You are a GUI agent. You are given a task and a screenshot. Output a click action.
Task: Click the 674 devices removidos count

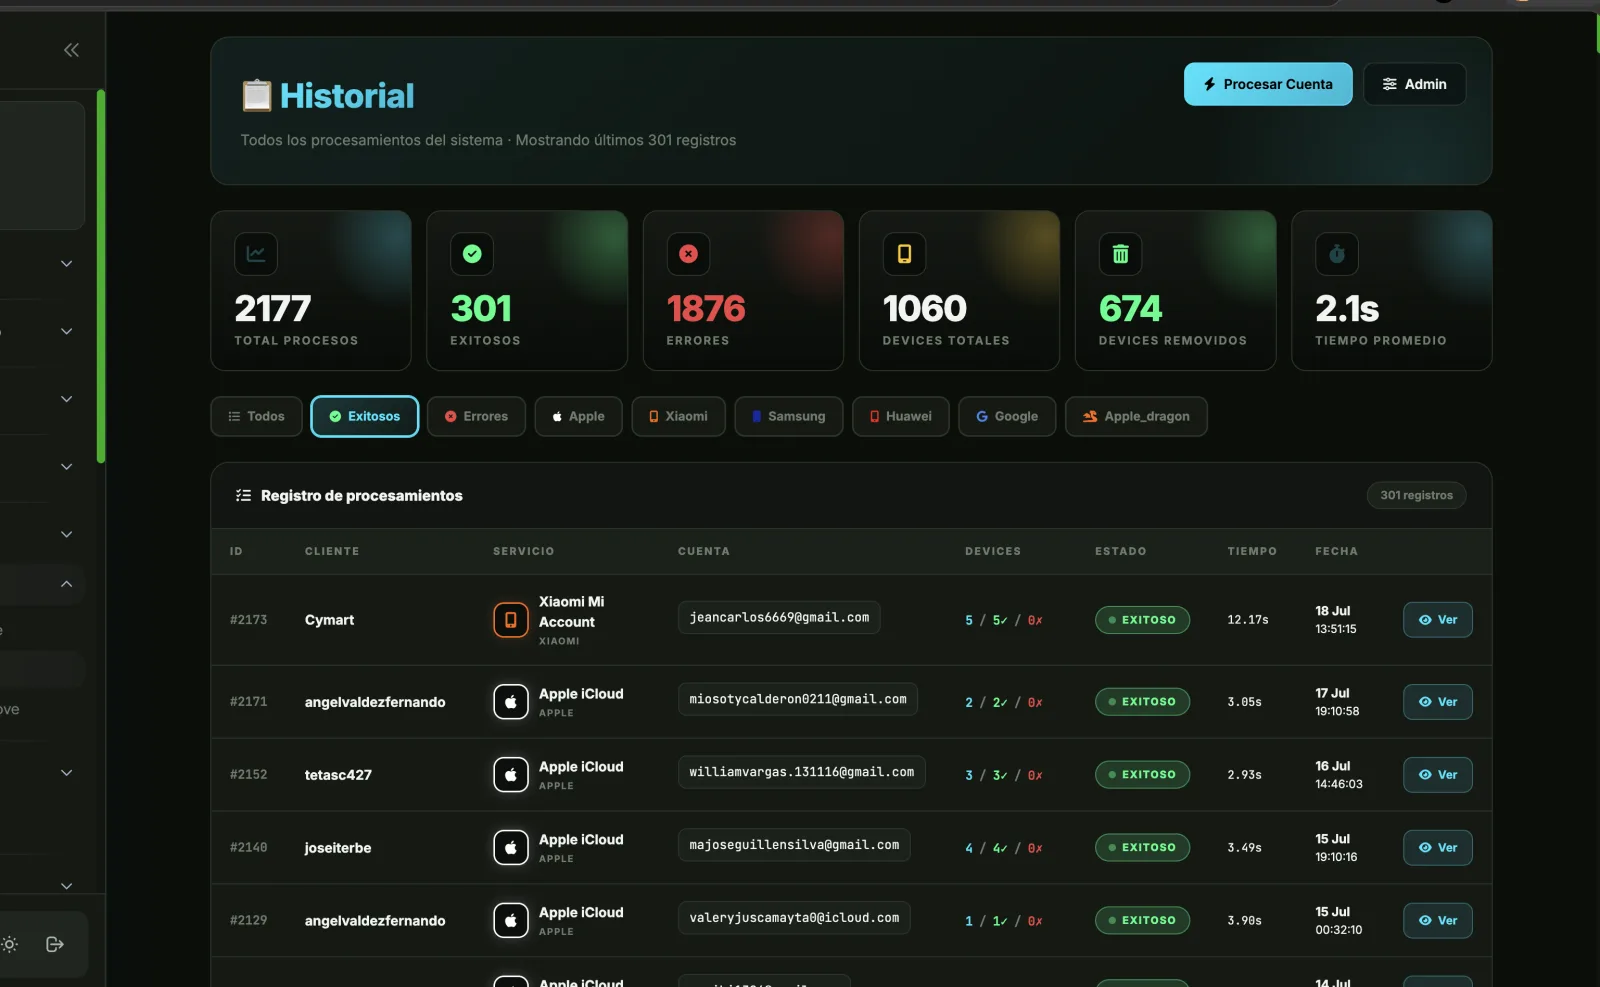coord(1131,309)
